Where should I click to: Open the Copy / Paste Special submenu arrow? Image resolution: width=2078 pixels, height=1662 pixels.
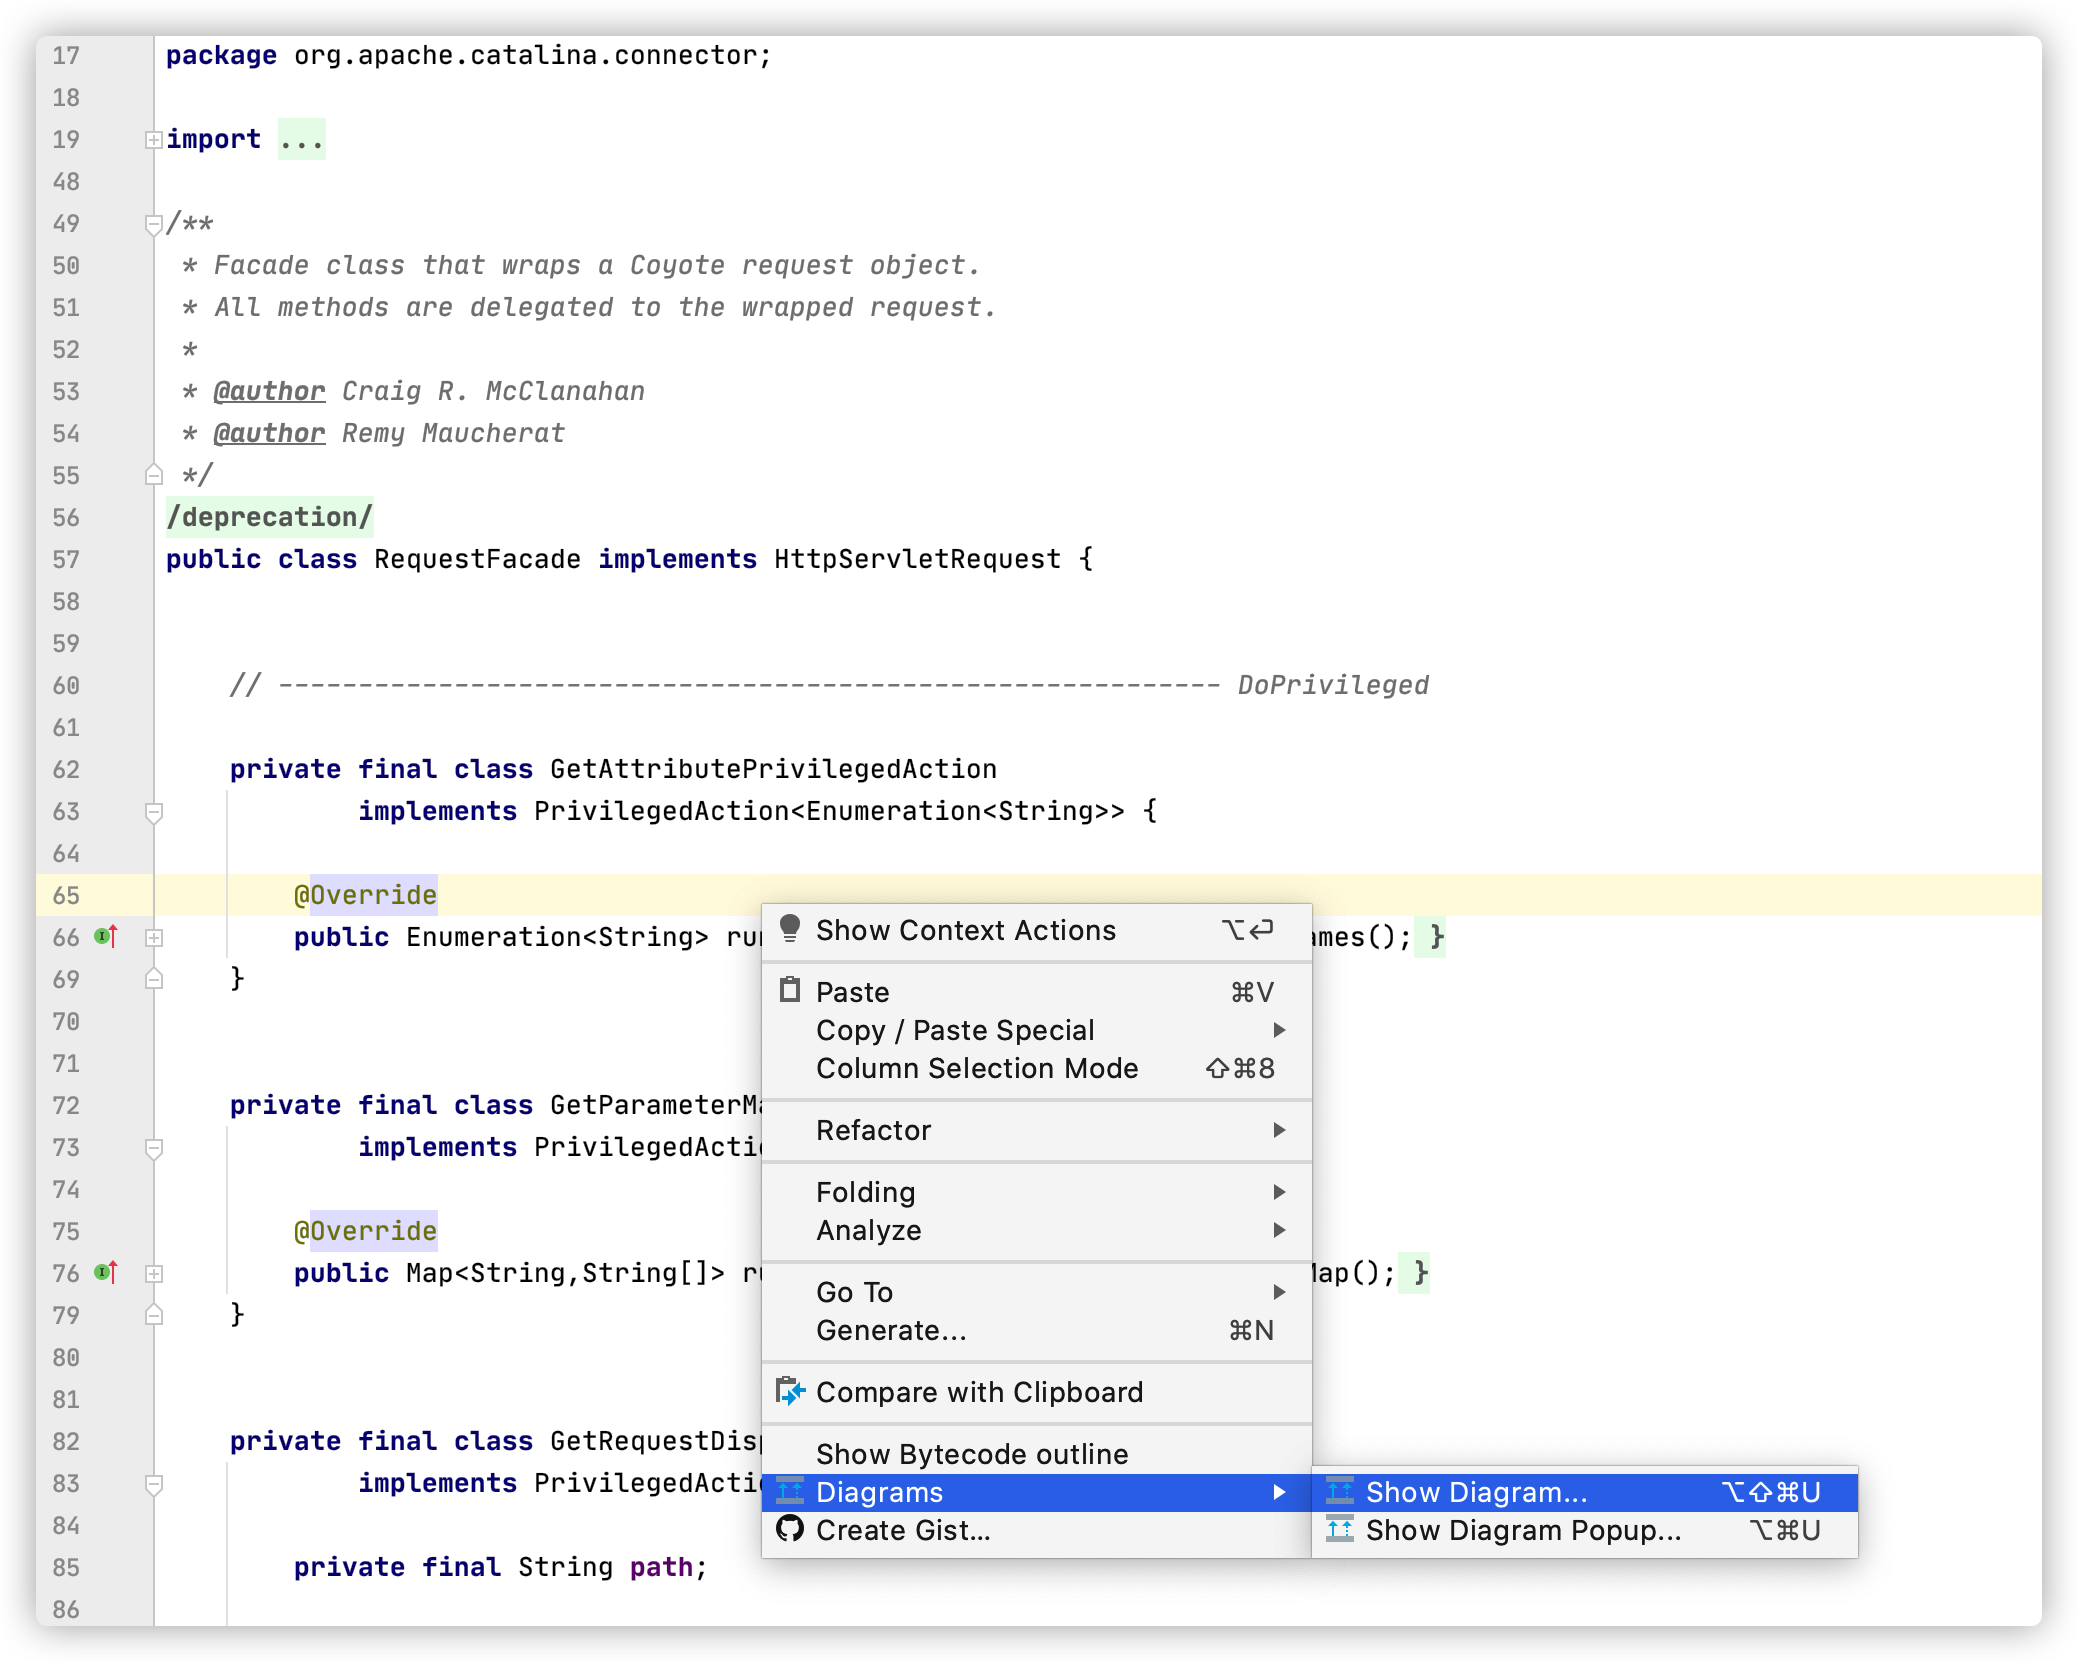point(1278,1030)
